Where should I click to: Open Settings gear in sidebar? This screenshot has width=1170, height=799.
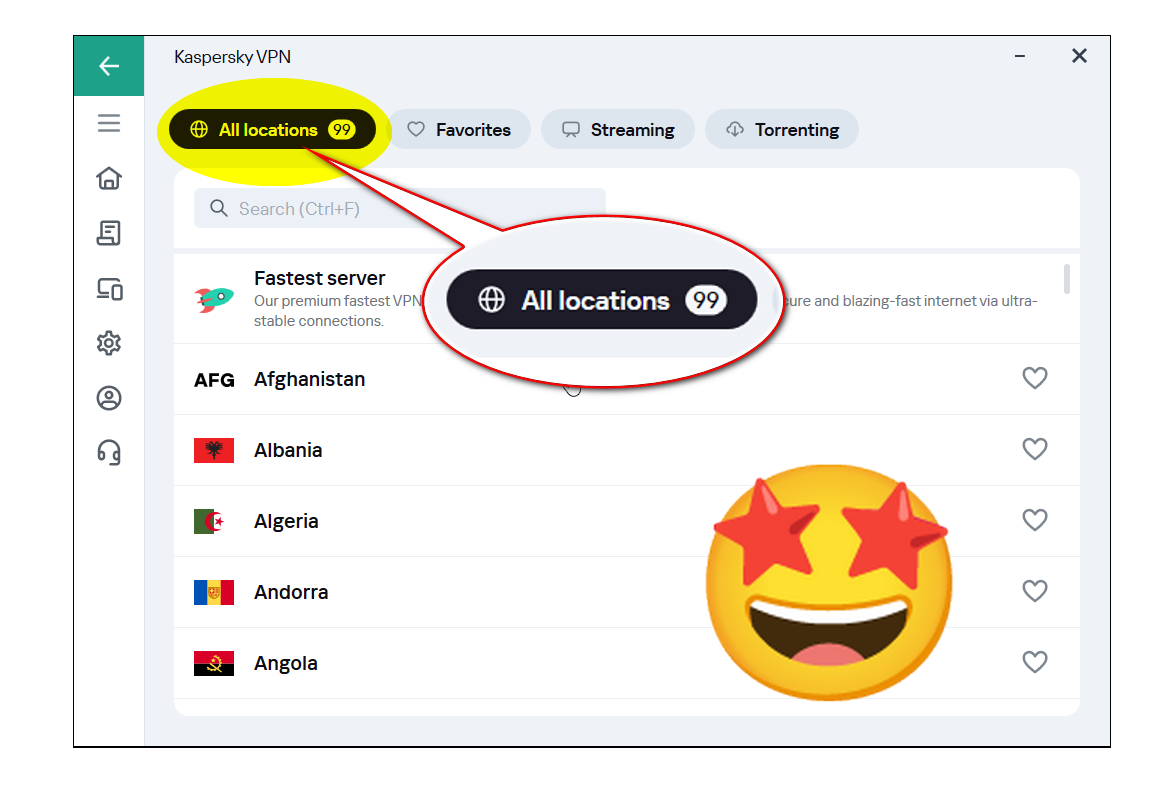click(109, 343)
